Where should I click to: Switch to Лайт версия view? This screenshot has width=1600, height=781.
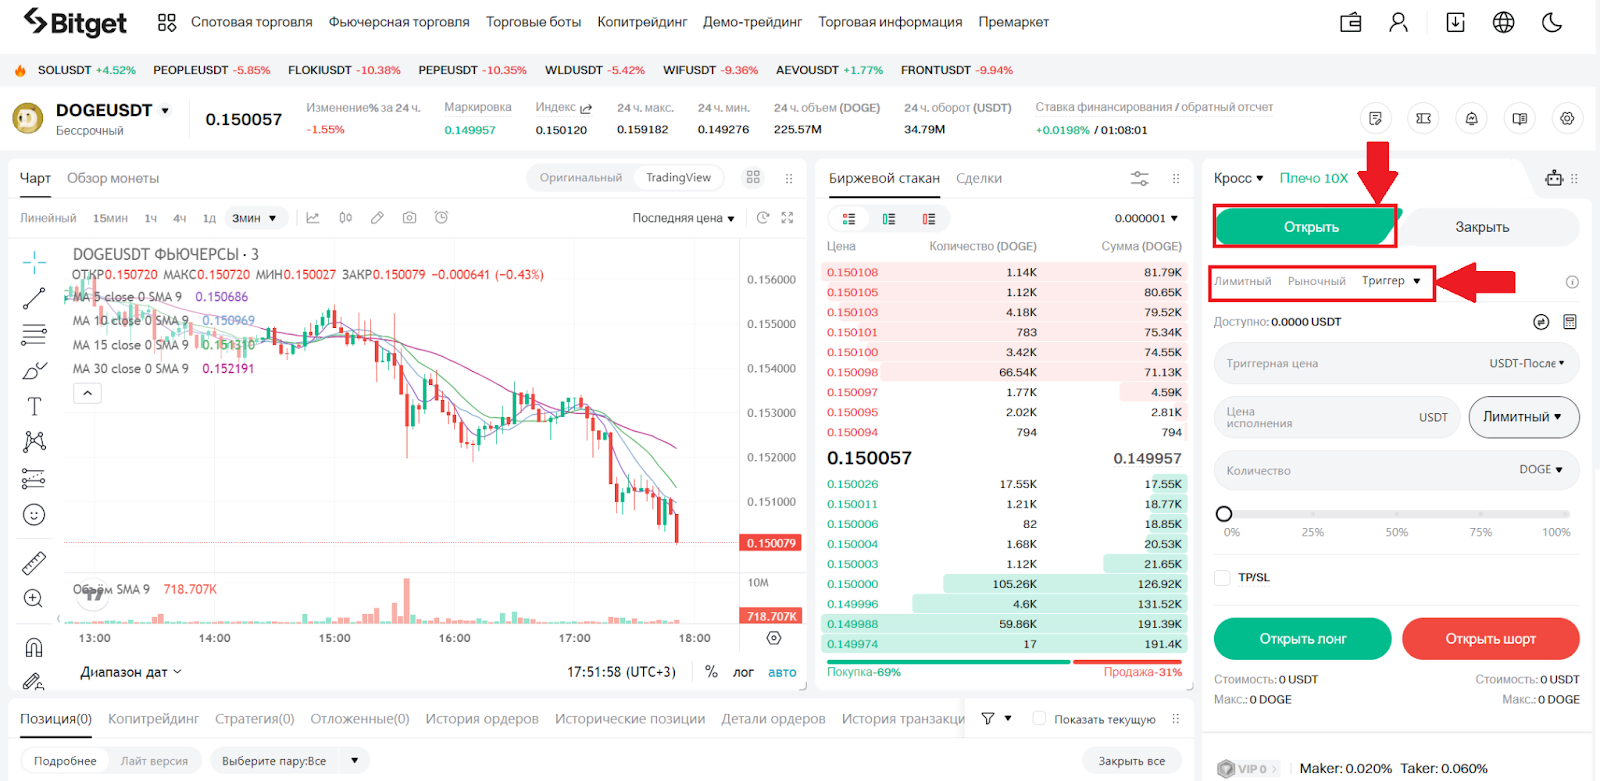[x=154, y=761]
